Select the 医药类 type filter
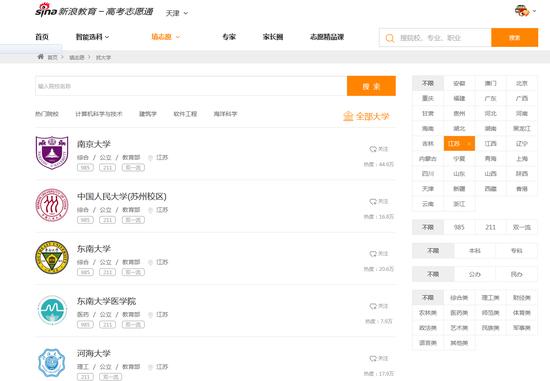Screen dimensions: 550x381 point(459,313)
